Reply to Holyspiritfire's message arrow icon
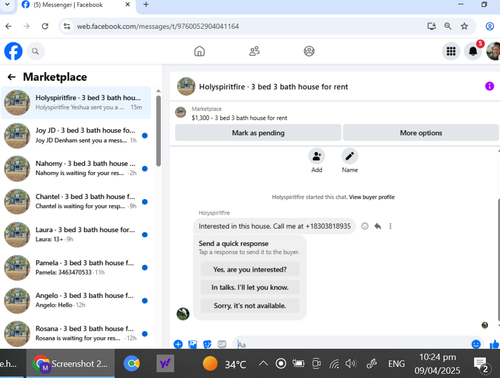 [x=378, y=226]
